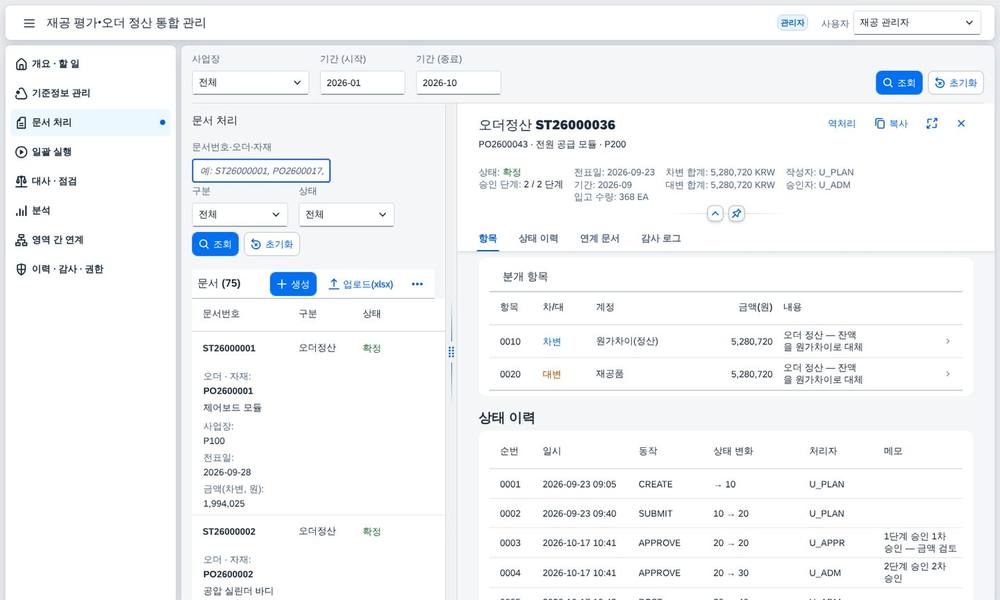Viewport: 1000px width, 600px height.
Task: Click the 기간 (시작) 2026-01 field
Action: tap(362, 83)
